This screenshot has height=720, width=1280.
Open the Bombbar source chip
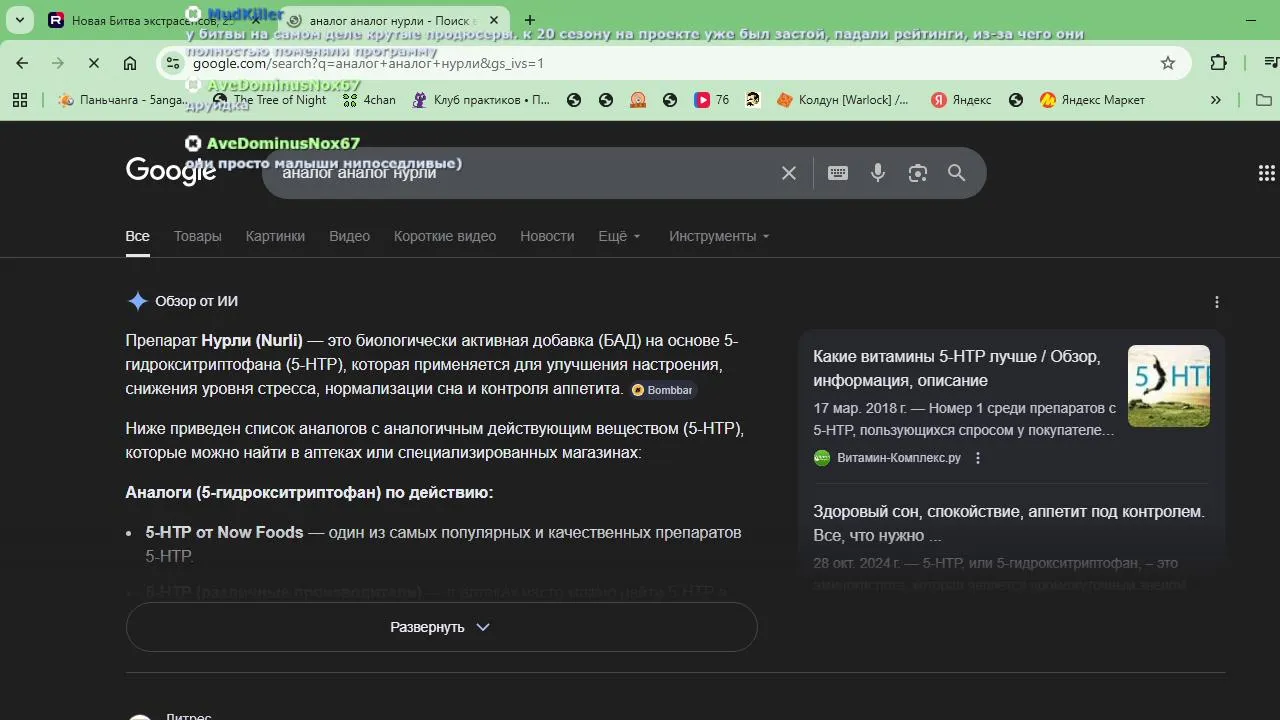(x=663, y=390)
